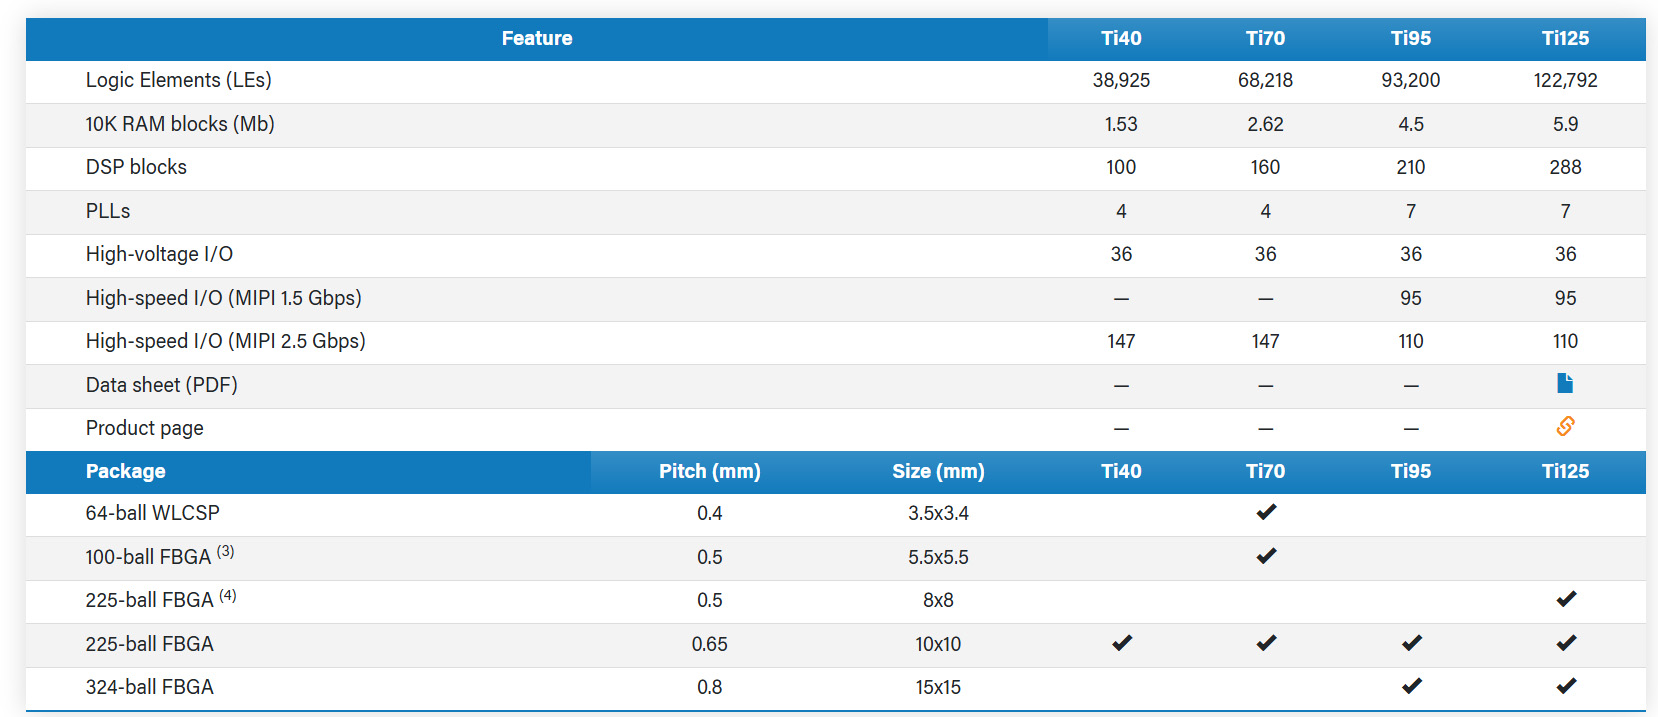
Task: Click the 100 DSP blocks value
Action: click(1121, 167)
